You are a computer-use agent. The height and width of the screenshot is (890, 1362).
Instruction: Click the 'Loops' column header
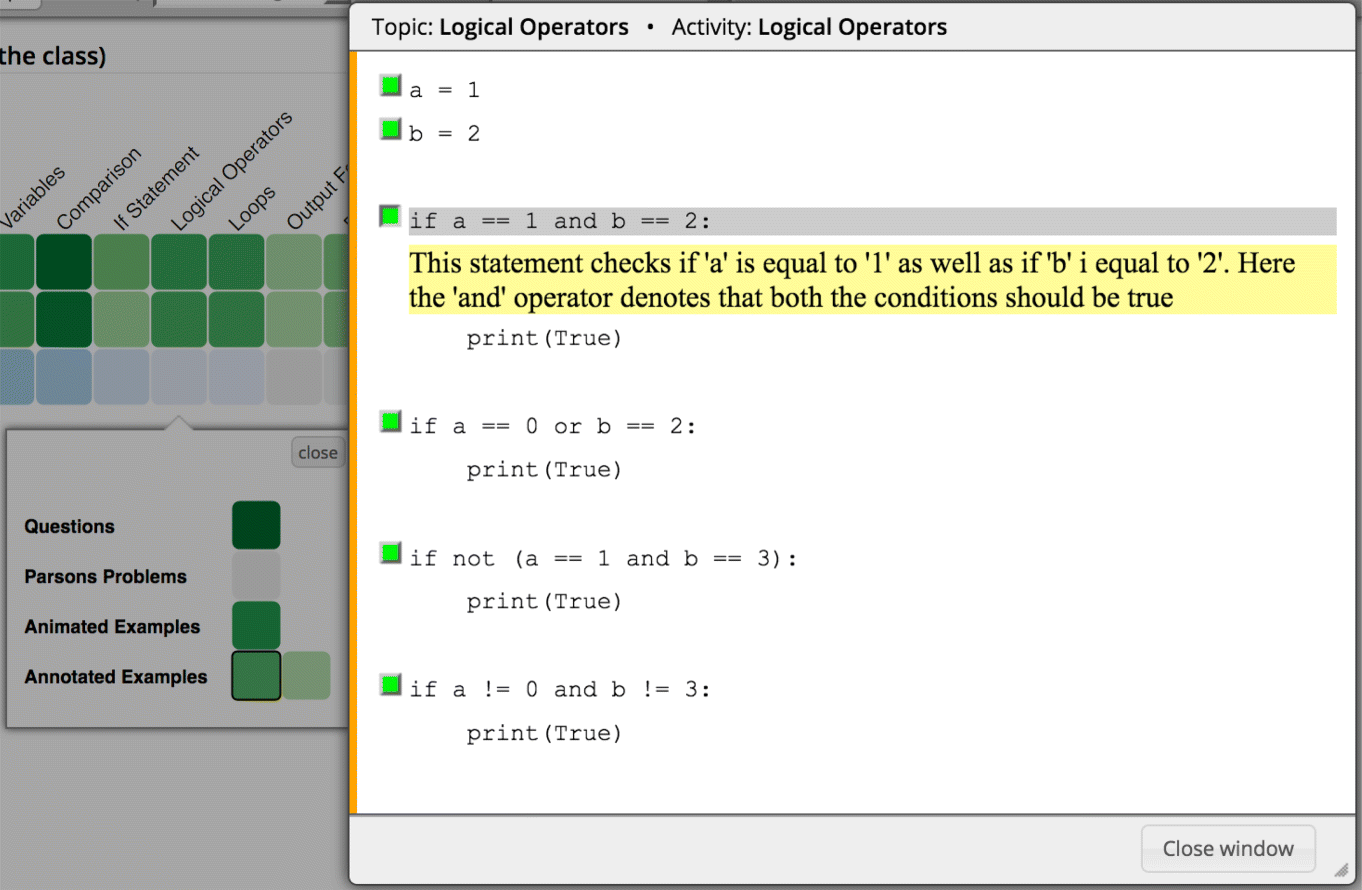(252, 208)
